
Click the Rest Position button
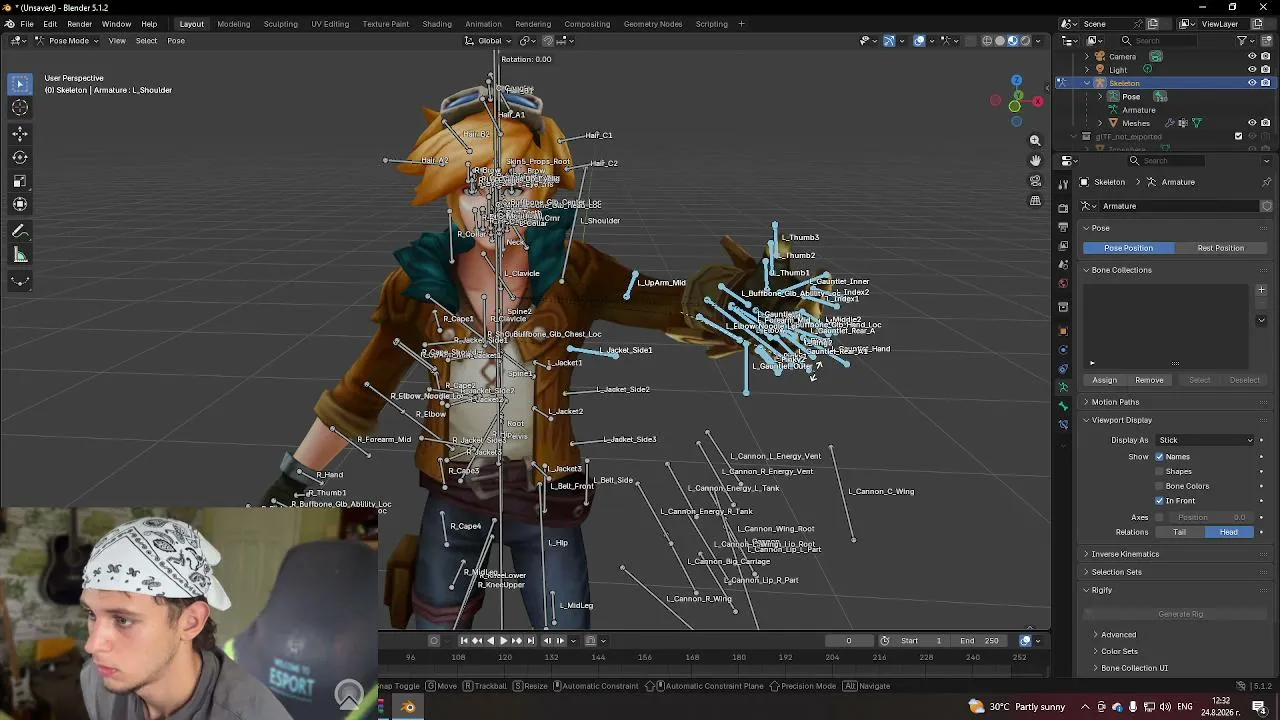pos(1220,248)
